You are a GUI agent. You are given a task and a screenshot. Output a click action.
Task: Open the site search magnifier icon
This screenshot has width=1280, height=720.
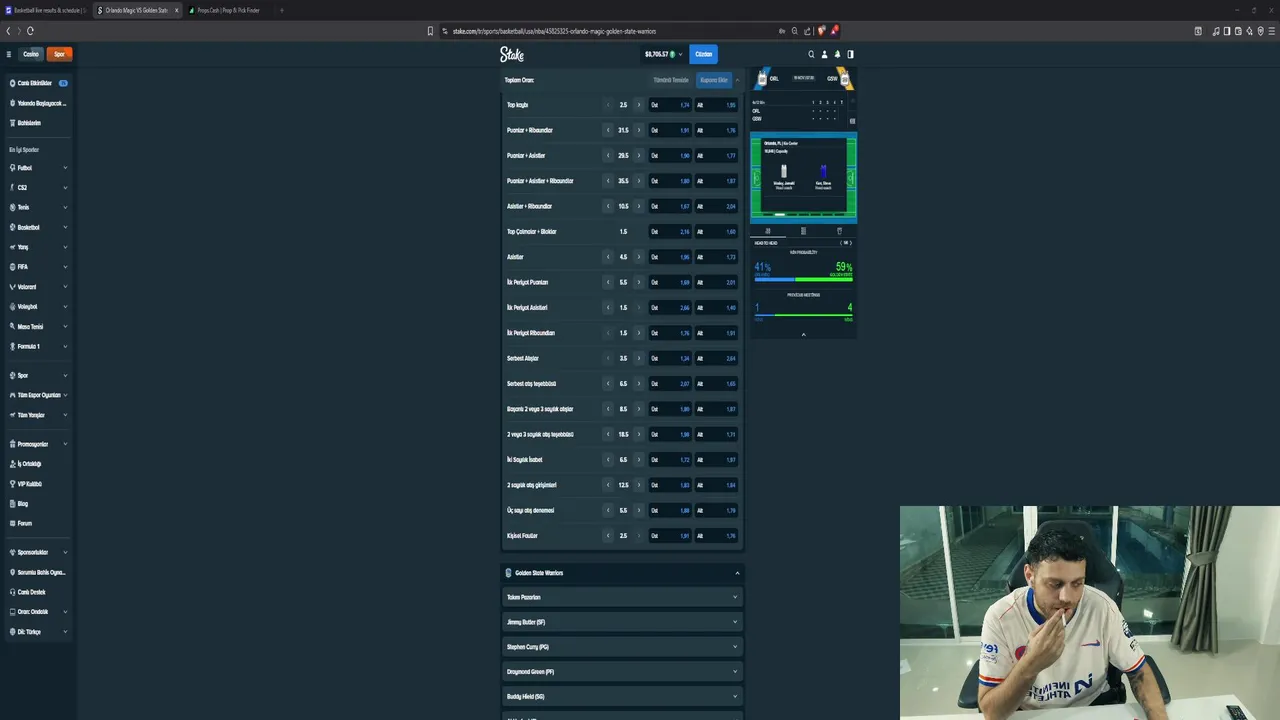[x=811, y=54]
